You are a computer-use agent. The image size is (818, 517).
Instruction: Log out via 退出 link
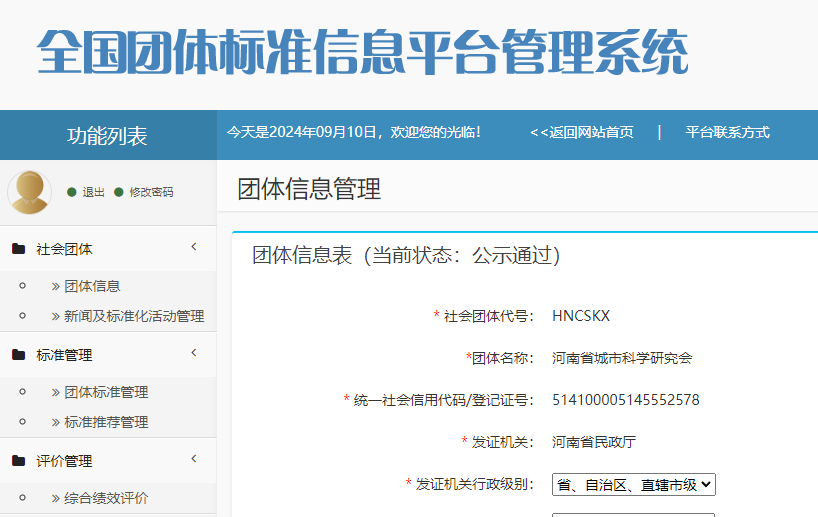click(93, 192)
